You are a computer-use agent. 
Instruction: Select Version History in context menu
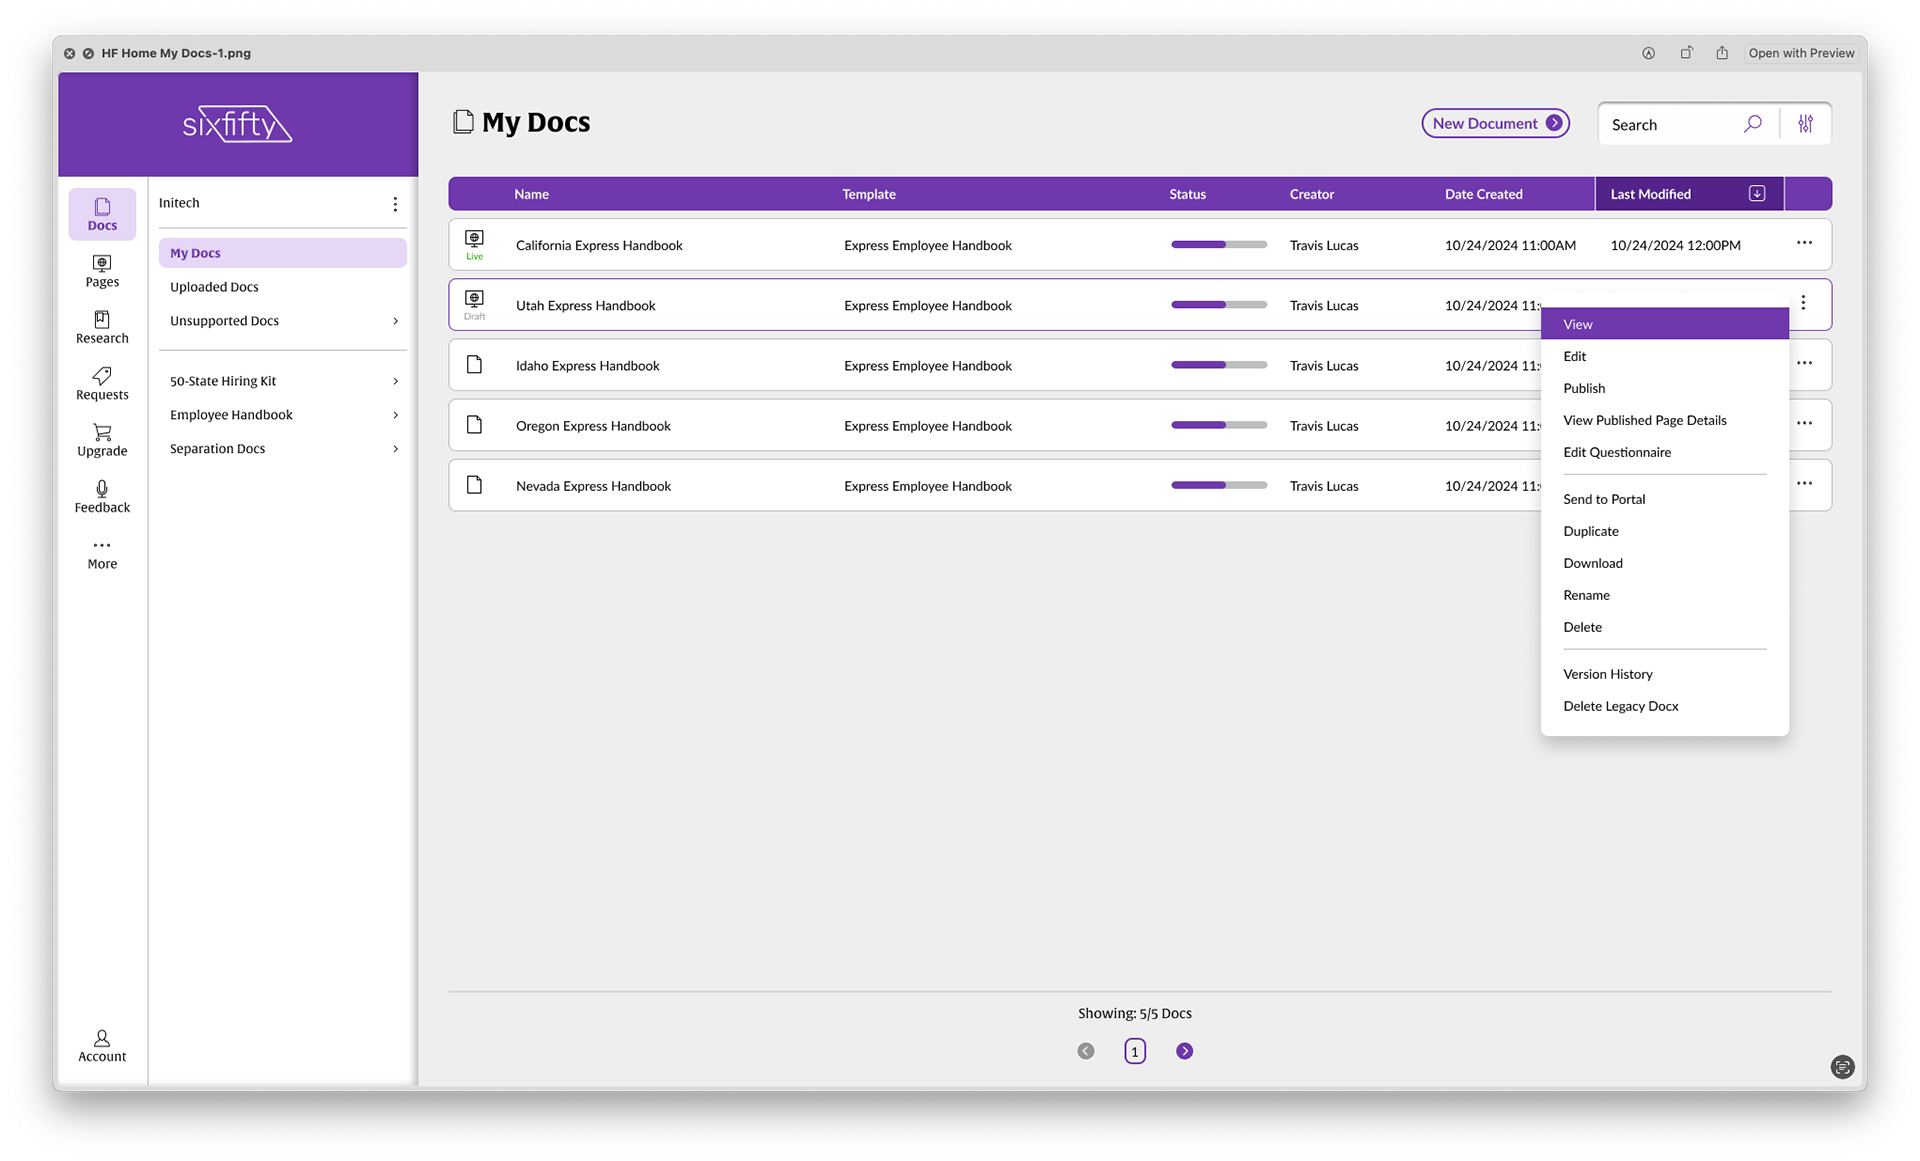click(1607, 674)
